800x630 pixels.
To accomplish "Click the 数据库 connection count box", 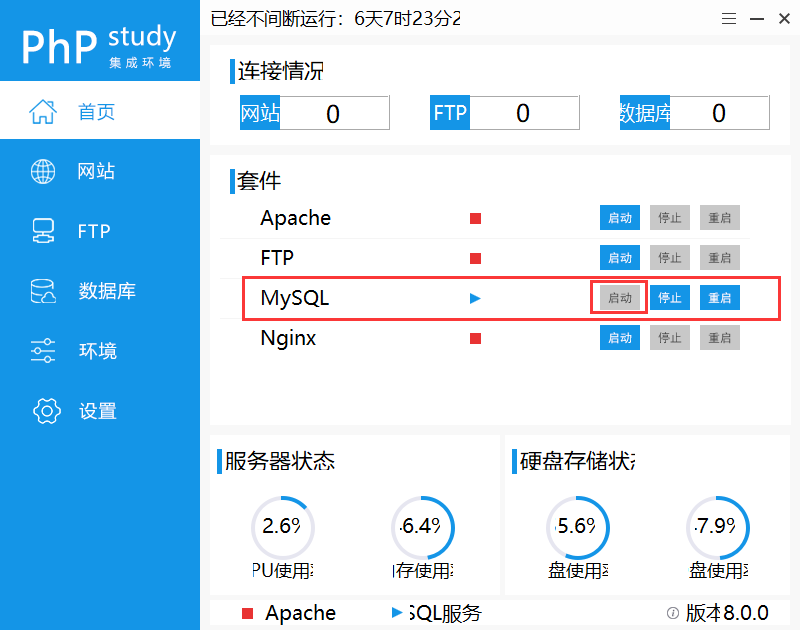I will point(694,113).
